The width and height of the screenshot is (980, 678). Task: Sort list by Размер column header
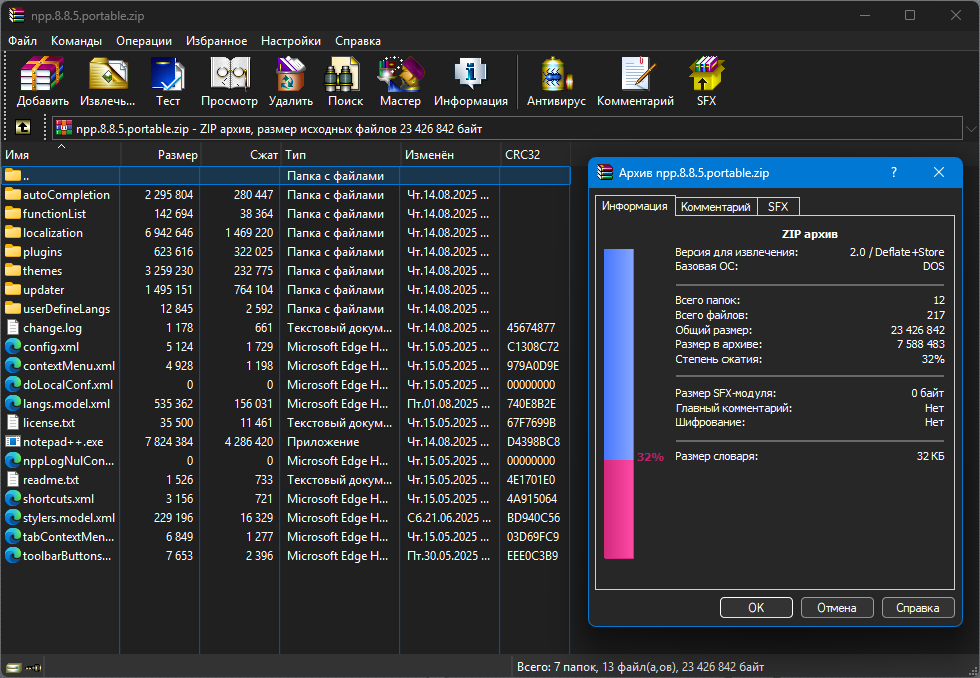160,154
